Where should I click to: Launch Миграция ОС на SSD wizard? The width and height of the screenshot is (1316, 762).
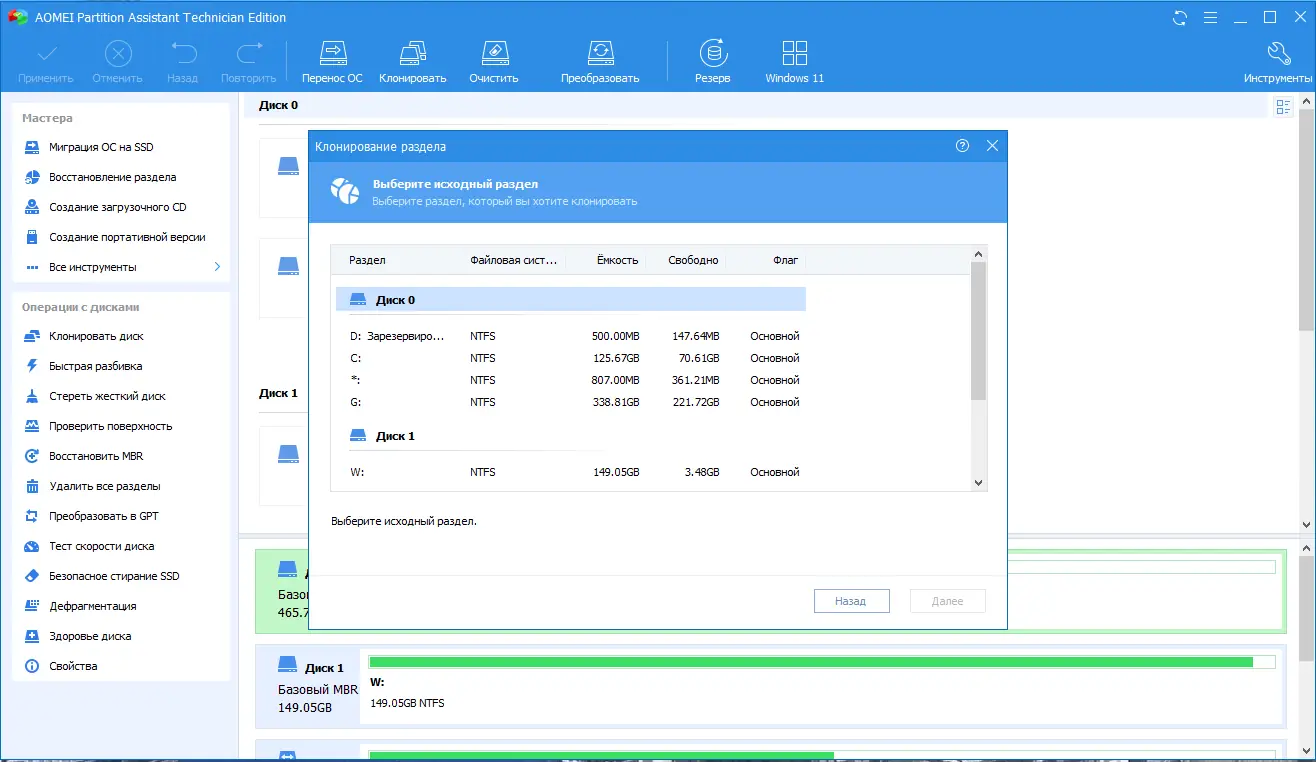click(x=101, y=147)
